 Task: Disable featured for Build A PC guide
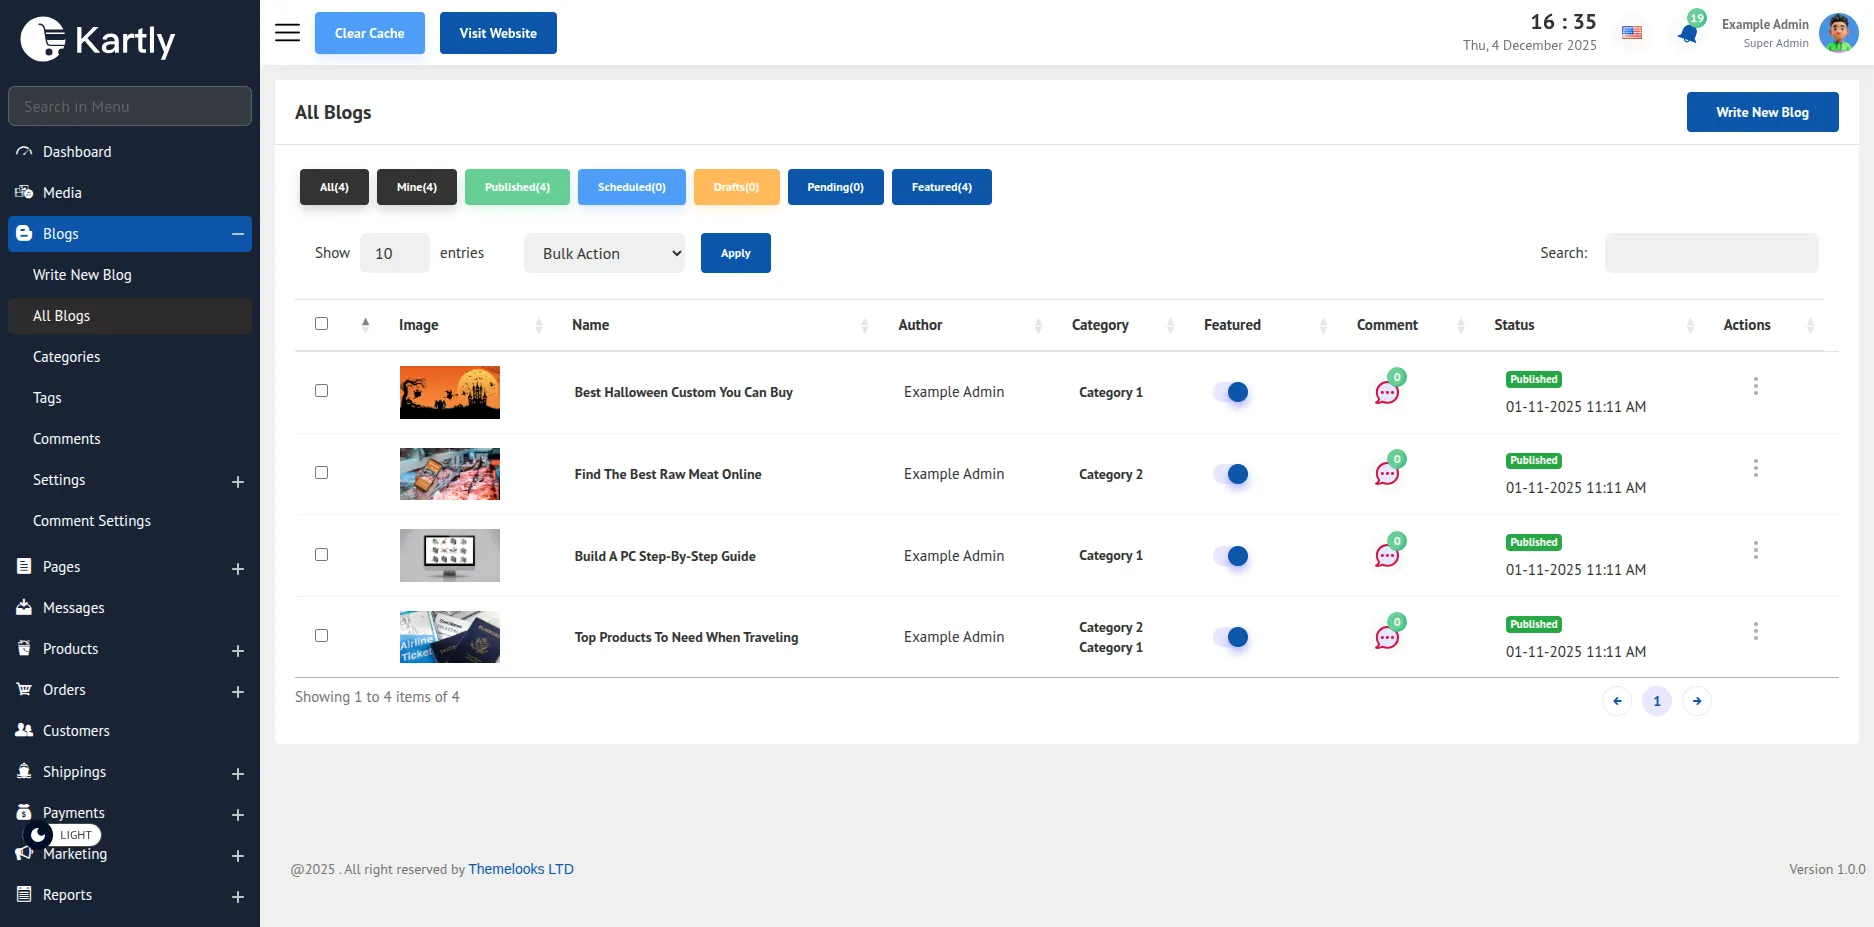(x=1231, y=556)
